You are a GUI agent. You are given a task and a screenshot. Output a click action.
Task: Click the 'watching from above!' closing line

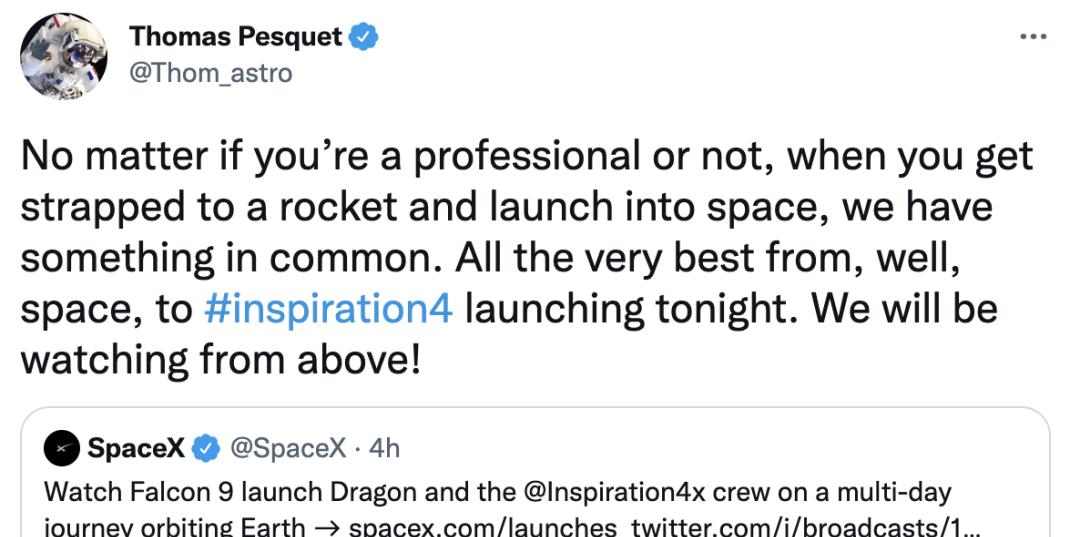220,360
